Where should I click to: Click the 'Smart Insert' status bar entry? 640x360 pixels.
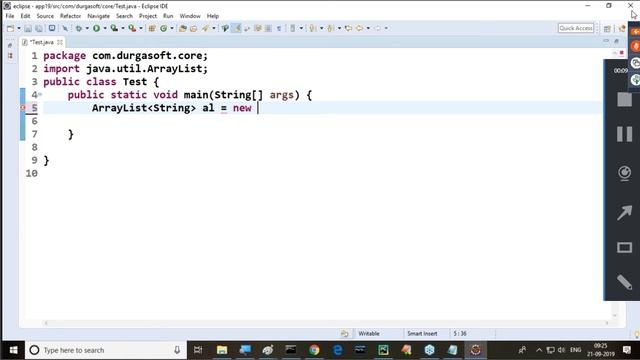pos(422,333)
